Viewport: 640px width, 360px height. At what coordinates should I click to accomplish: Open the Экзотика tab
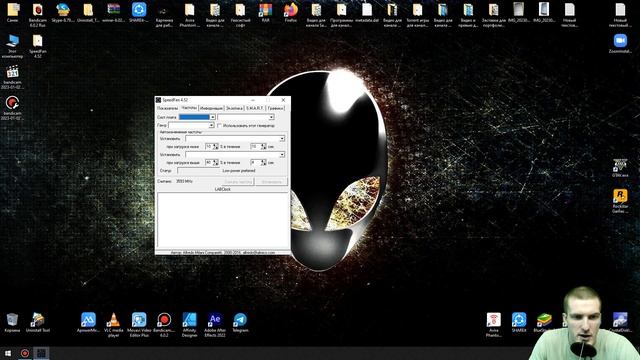click(234, 108)
